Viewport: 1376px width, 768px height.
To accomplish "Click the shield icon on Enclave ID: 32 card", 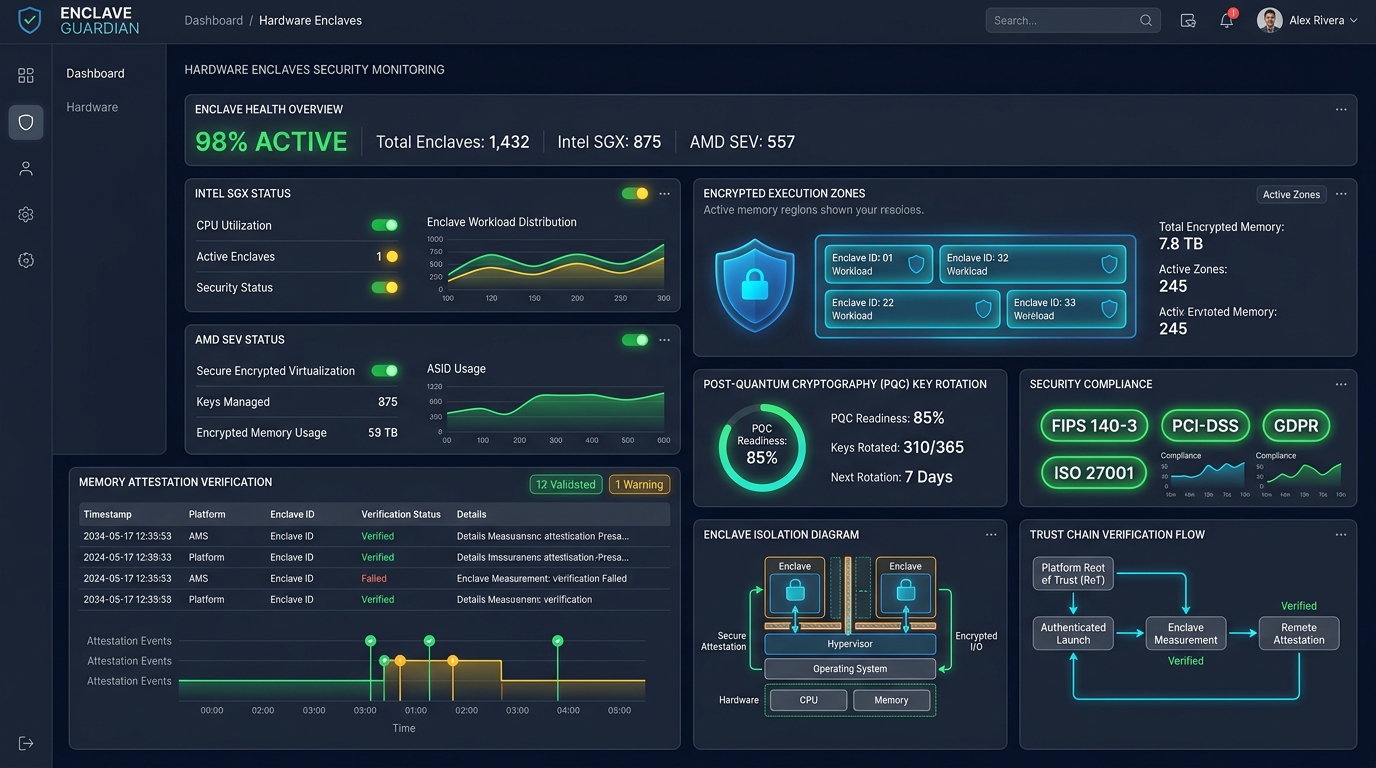I will point(1109,264).
